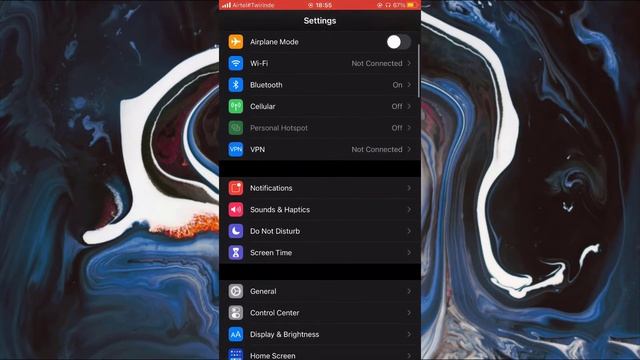Open the Control Center settings label
This screenshot has width=640, height=360.
(274, 313)
